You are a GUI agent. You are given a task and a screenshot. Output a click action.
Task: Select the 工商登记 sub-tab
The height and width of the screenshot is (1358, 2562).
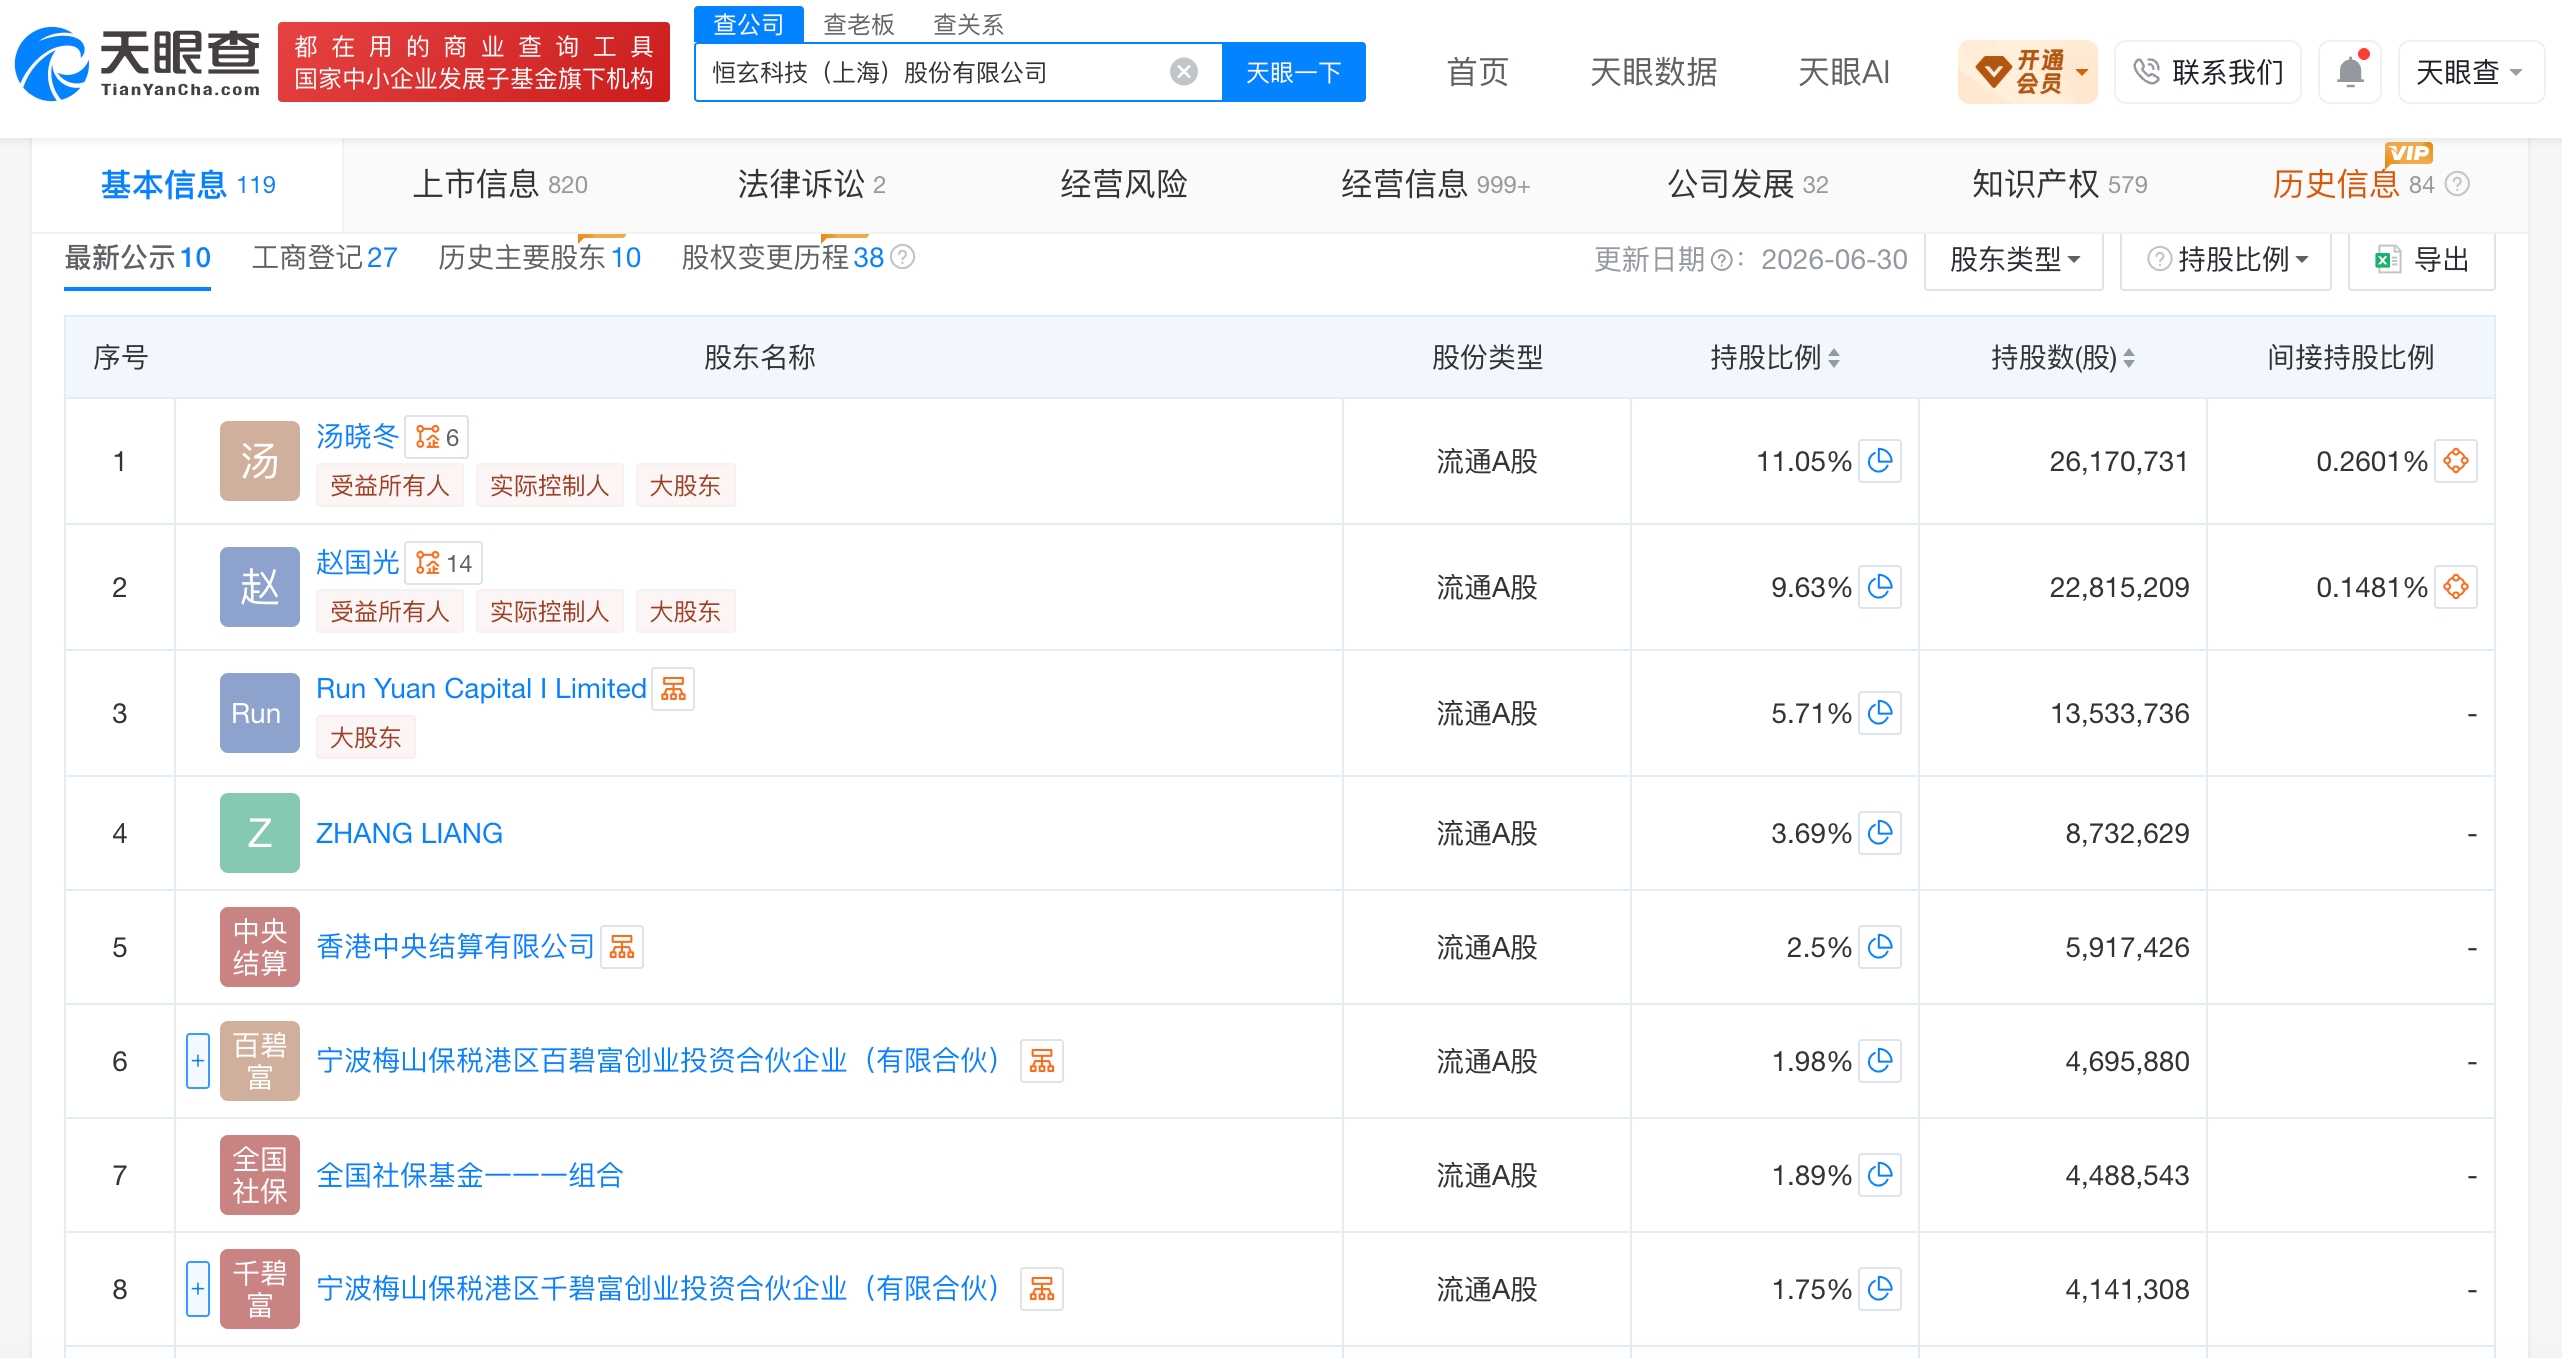[x=324, y=258]
